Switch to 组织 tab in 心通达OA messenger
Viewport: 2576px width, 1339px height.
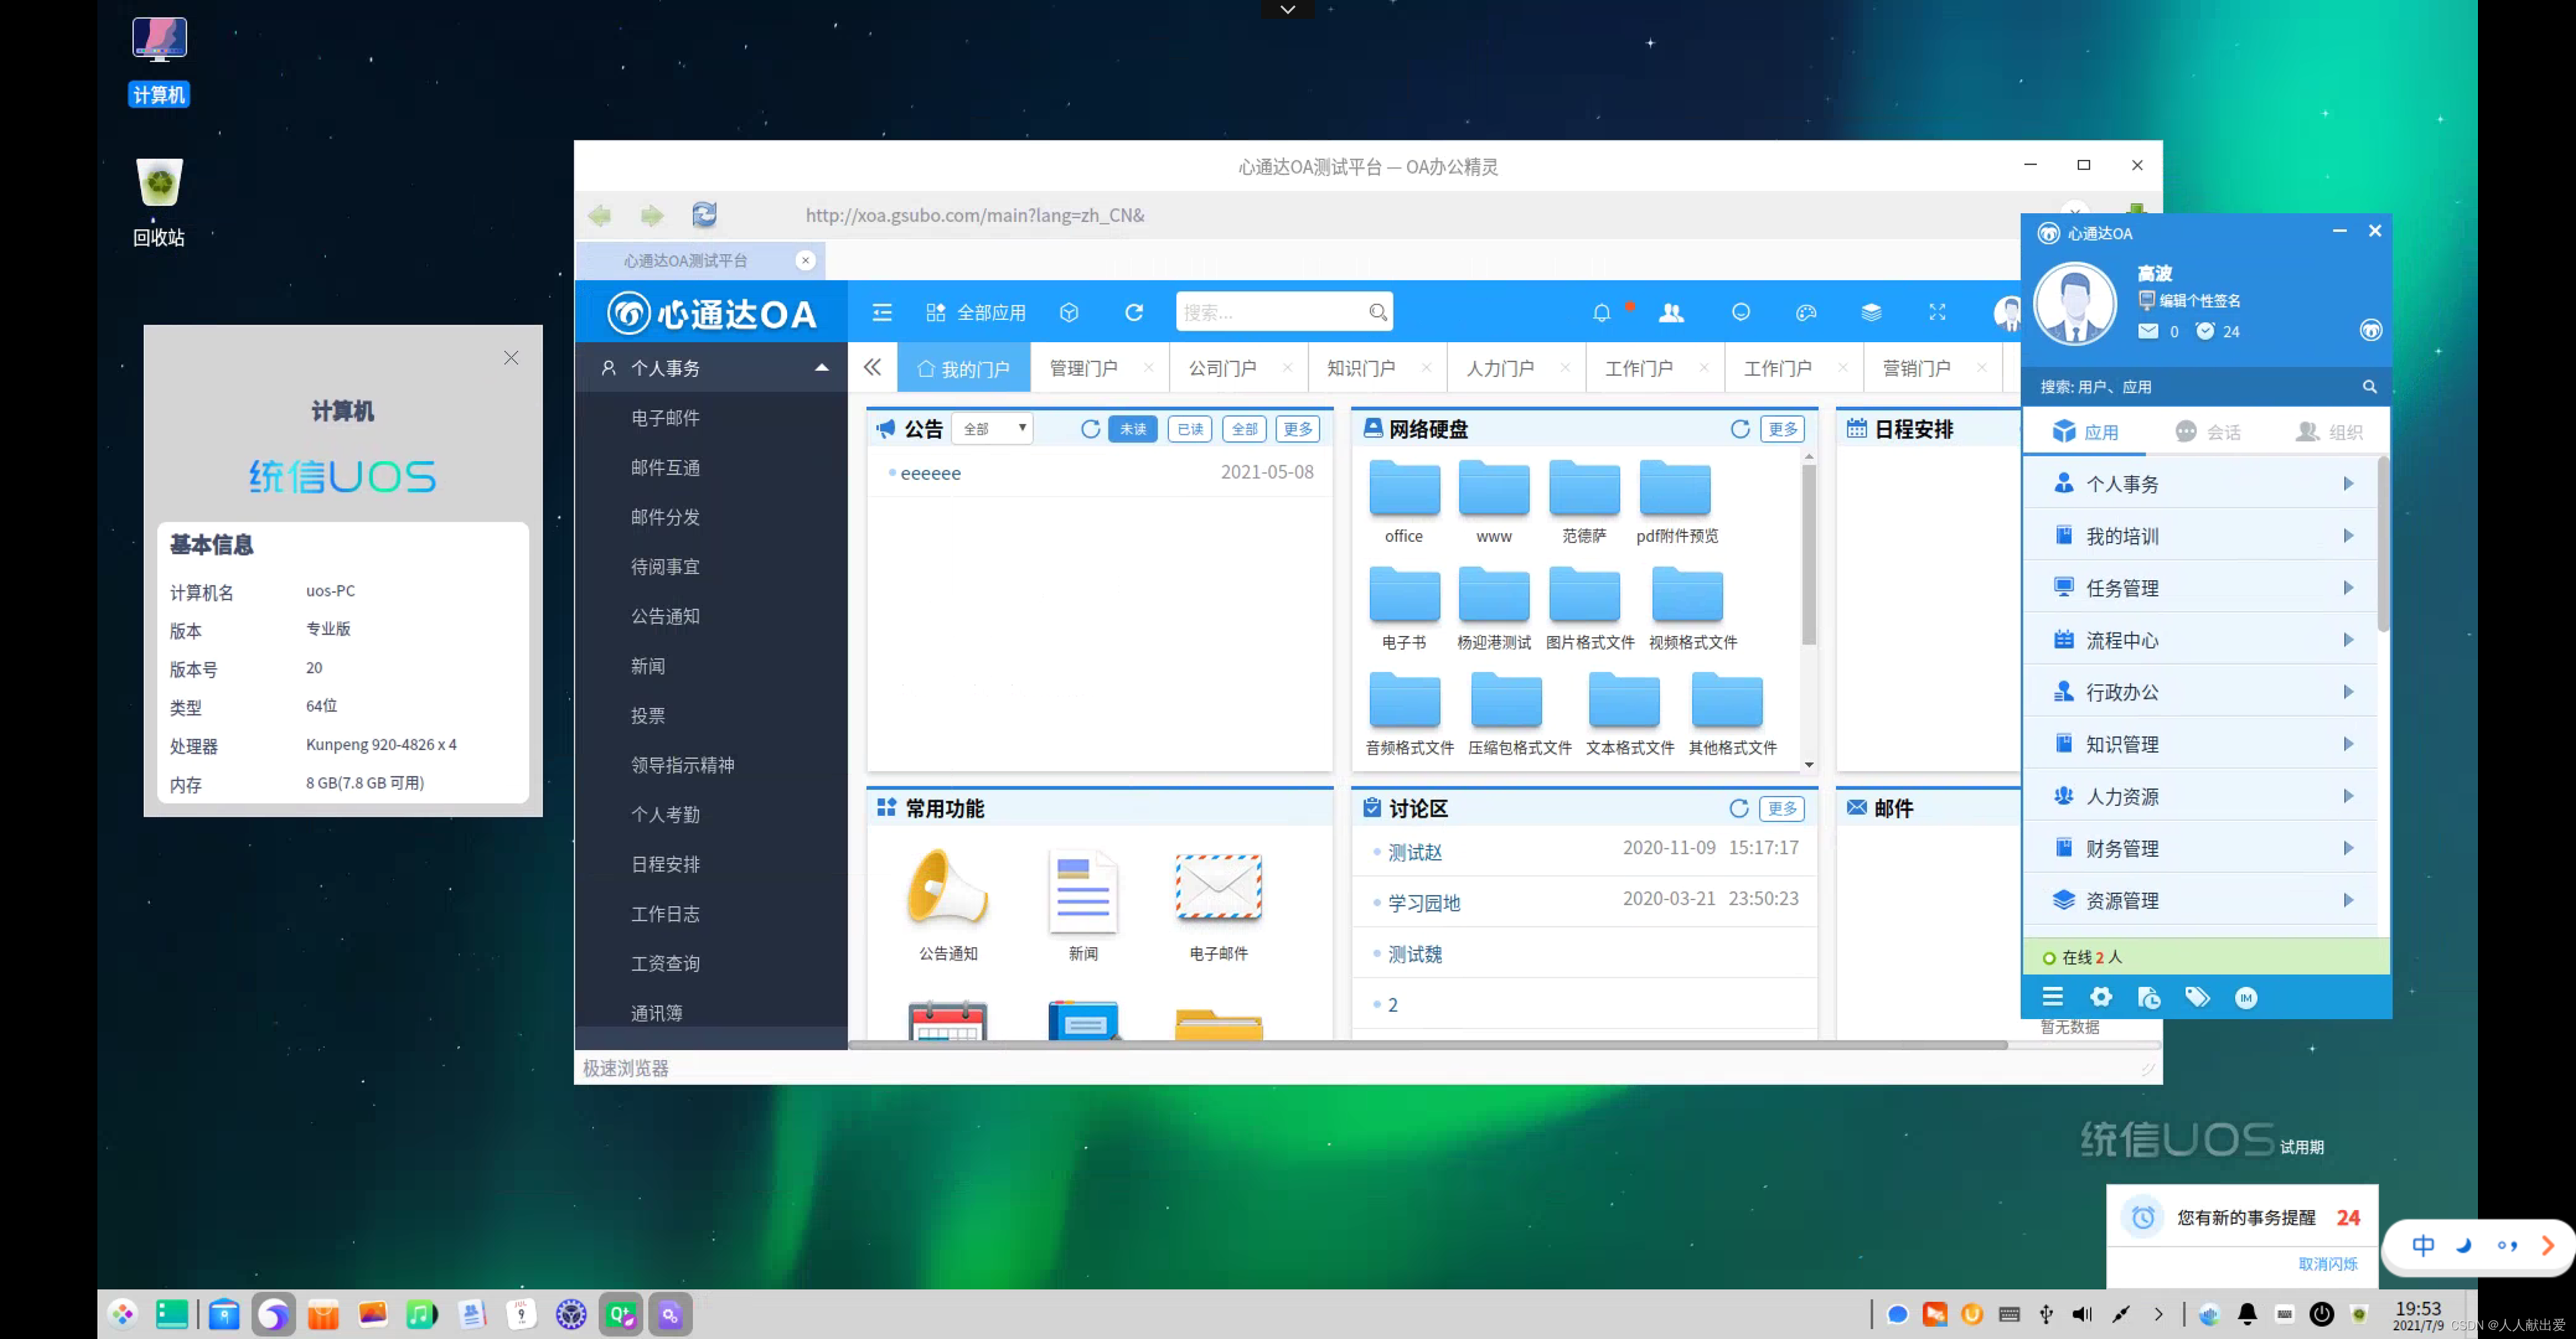point(2329,432)
